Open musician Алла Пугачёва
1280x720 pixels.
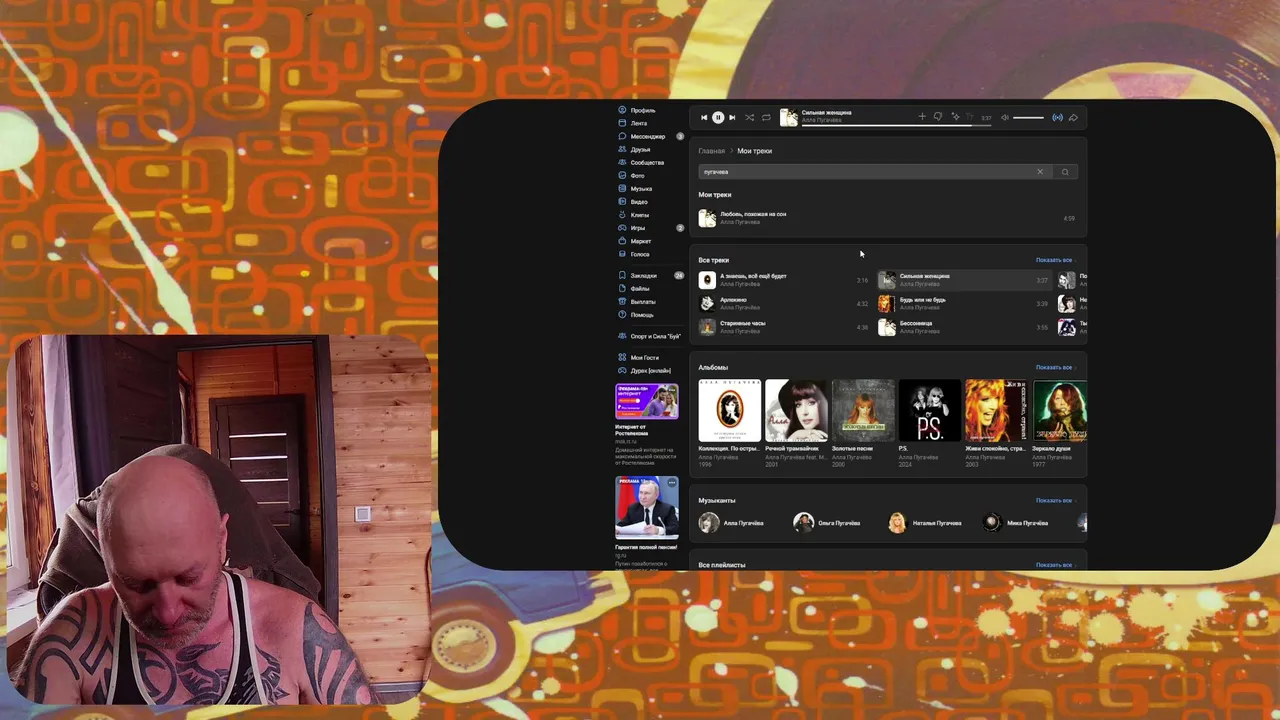[731, 522]
